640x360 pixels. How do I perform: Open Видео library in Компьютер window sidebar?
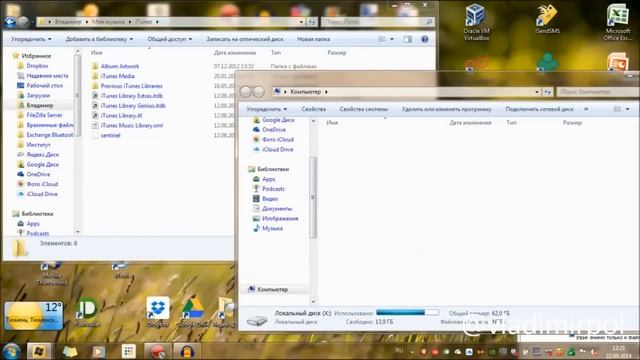[x=270, y=198]
